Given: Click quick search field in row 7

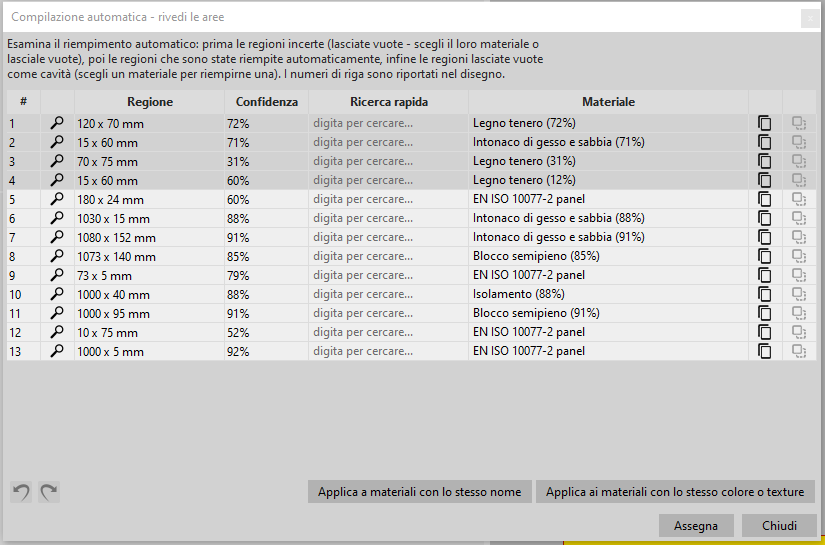Looking at the screenshot, I should click(388, 237).
